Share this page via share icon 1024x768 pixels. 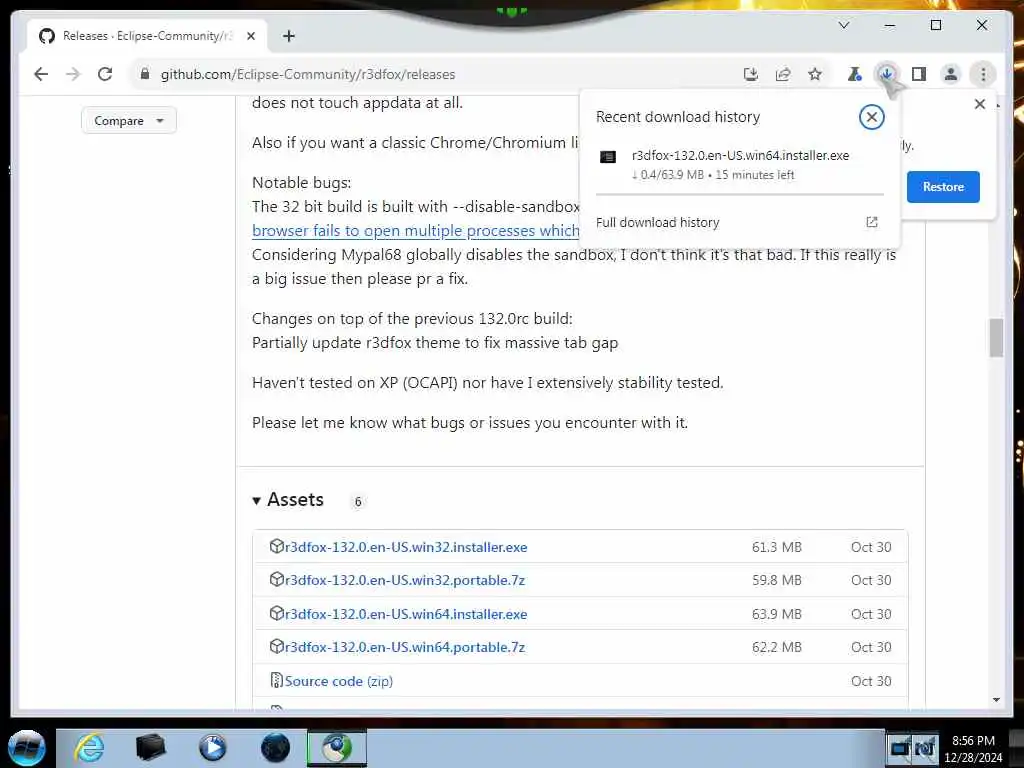coord(783,74)
